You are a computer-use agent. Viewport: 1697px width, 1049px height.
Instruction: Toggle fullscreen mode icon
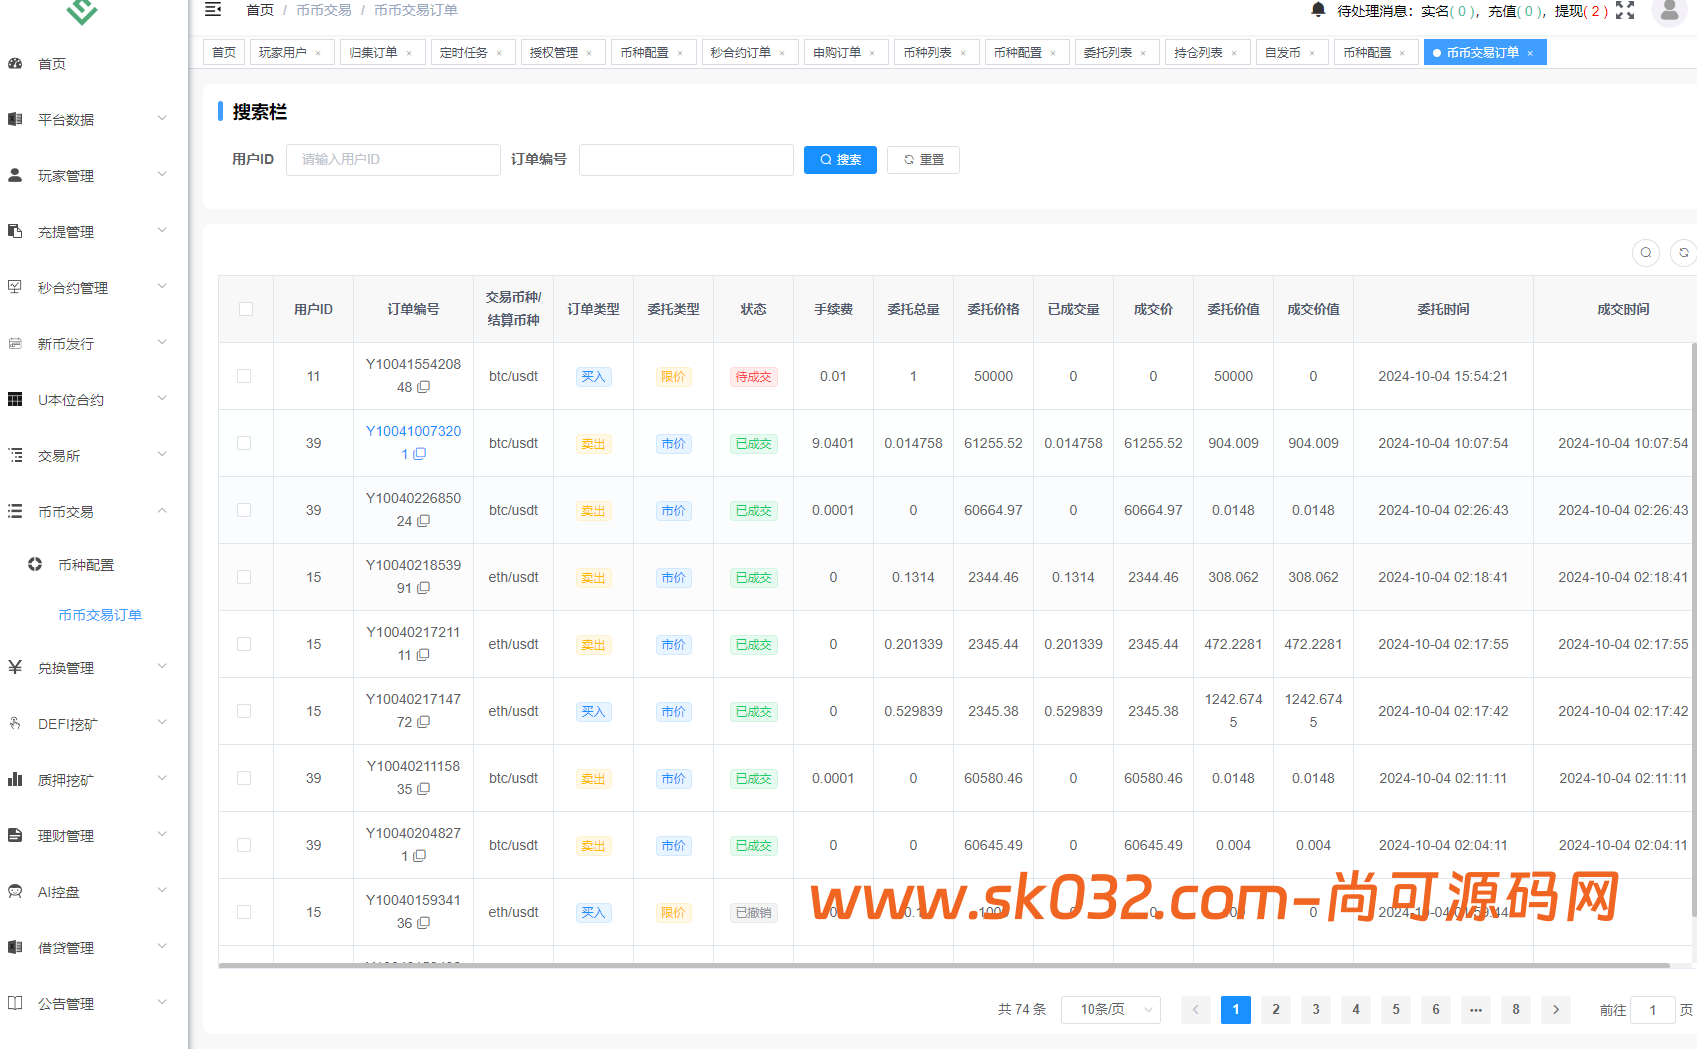[1625, 11]
